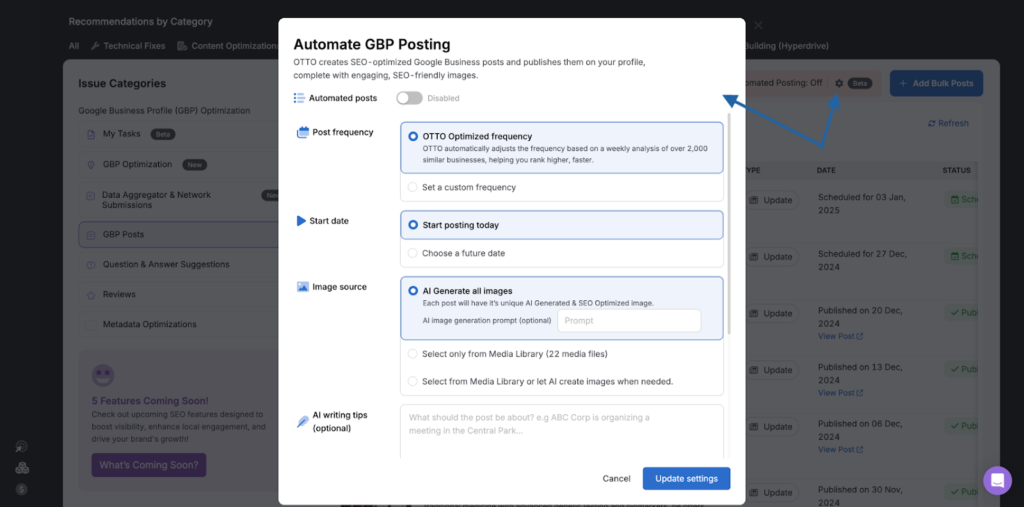Focus the AI image generation Prompt field
This screenshot has height=507, width=1024.
pyautogui.click(x=629, y=321)
